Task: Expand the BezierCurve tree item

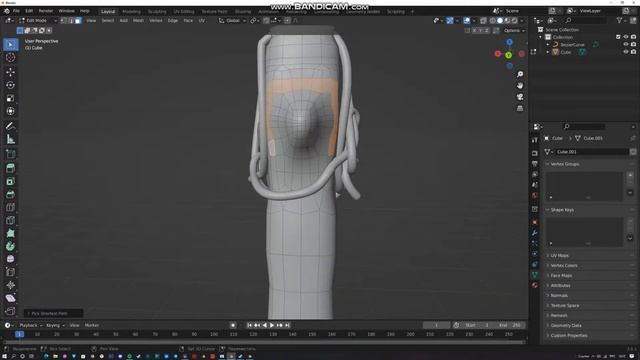Action: click(x=548, y=44)
